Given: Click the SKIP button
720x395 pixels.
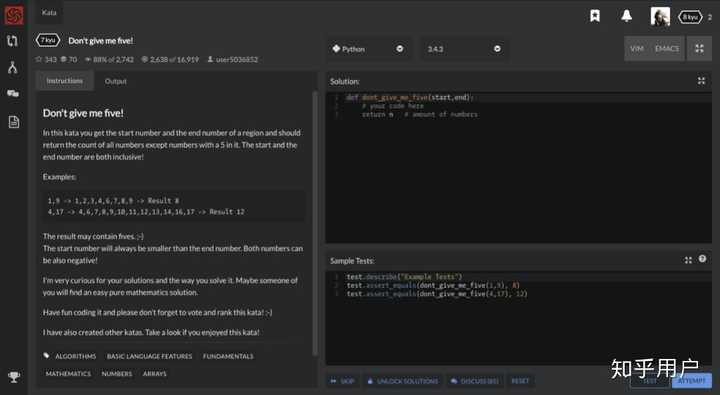Looking at the screenshot, I should click(x=342, y=381).
